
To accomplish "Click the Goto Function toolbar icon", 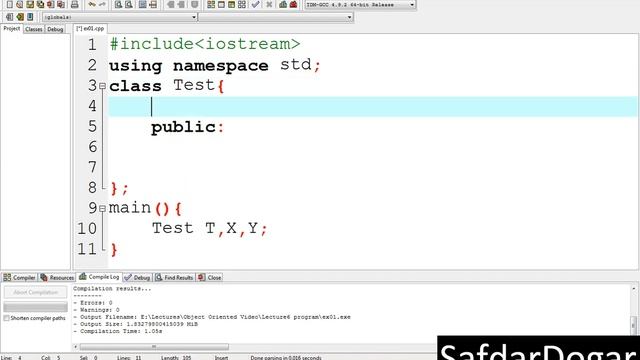I will [142, 4].
